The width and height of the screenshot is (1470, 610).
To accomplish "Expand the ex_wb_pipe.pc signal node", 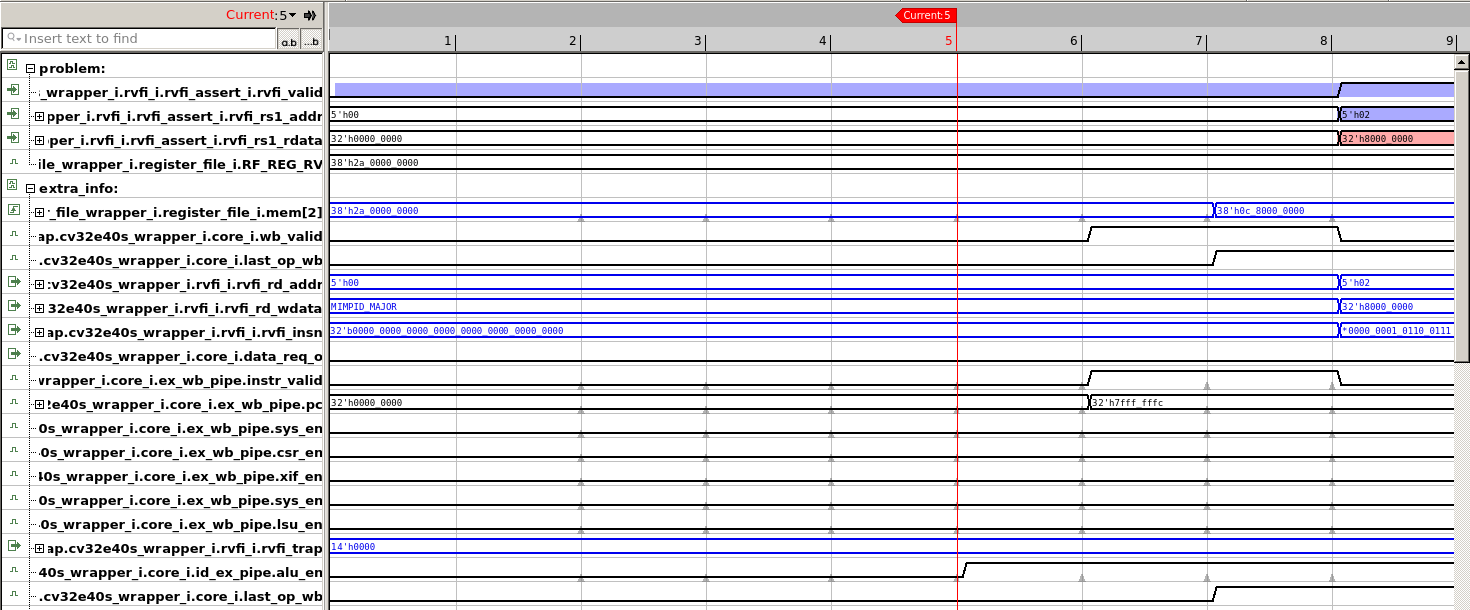I will pyautogui.click(x=38, y=404).
